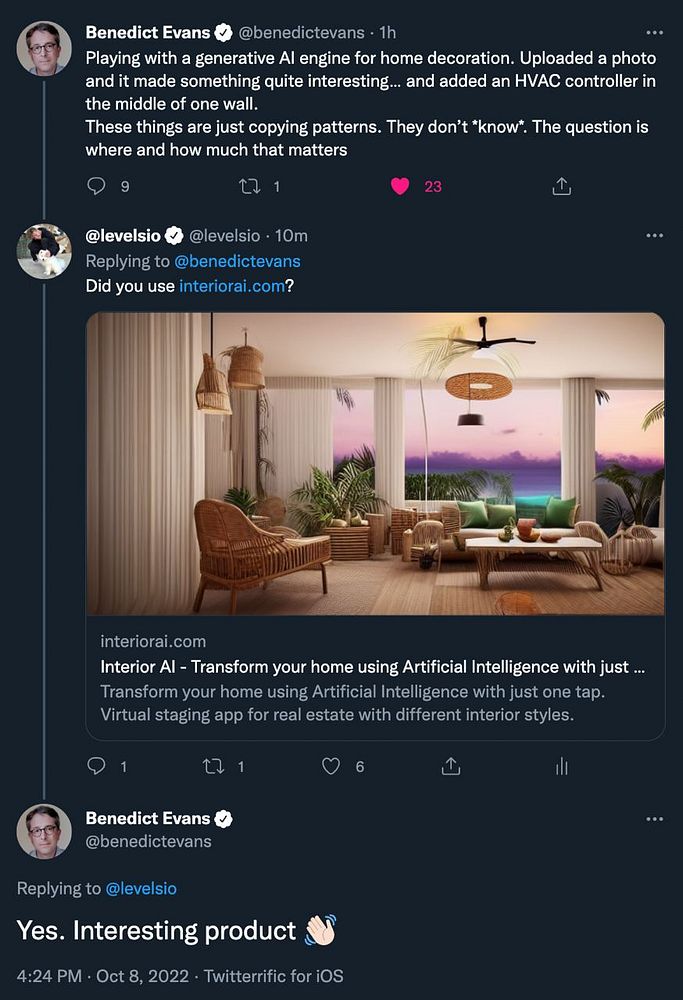
Task: View analytics for levelsio's tweet
Action: (561, 766)
